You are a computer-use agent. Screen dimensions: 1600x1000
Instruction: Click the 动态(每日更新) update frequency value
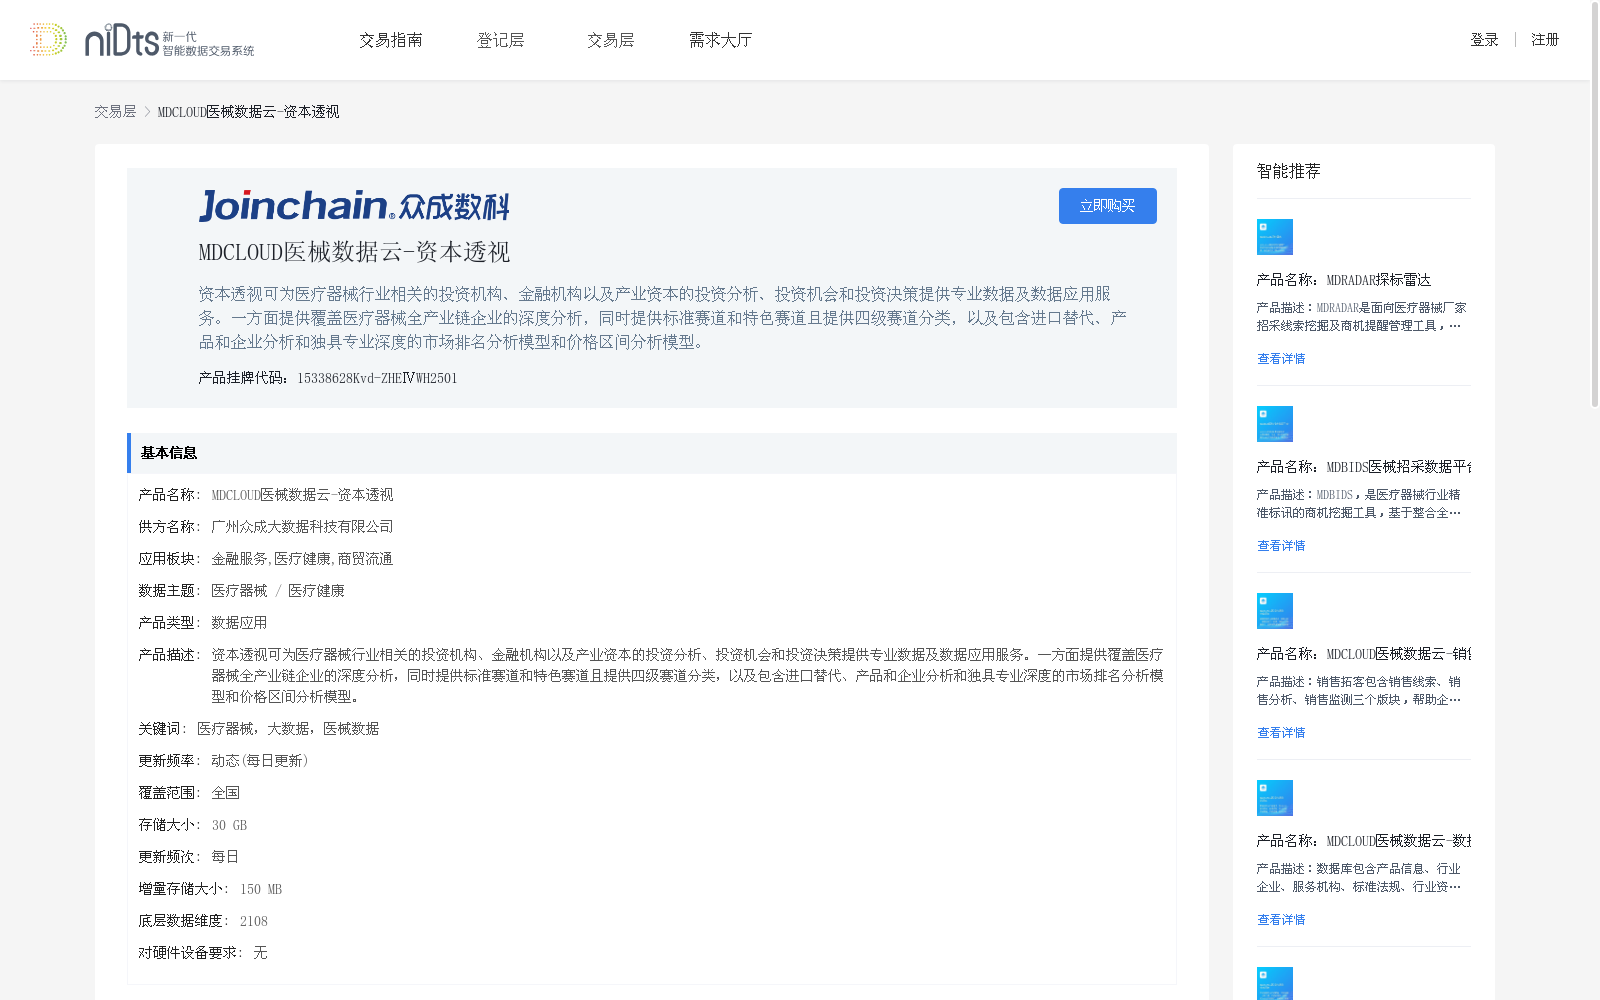point(260,761)
